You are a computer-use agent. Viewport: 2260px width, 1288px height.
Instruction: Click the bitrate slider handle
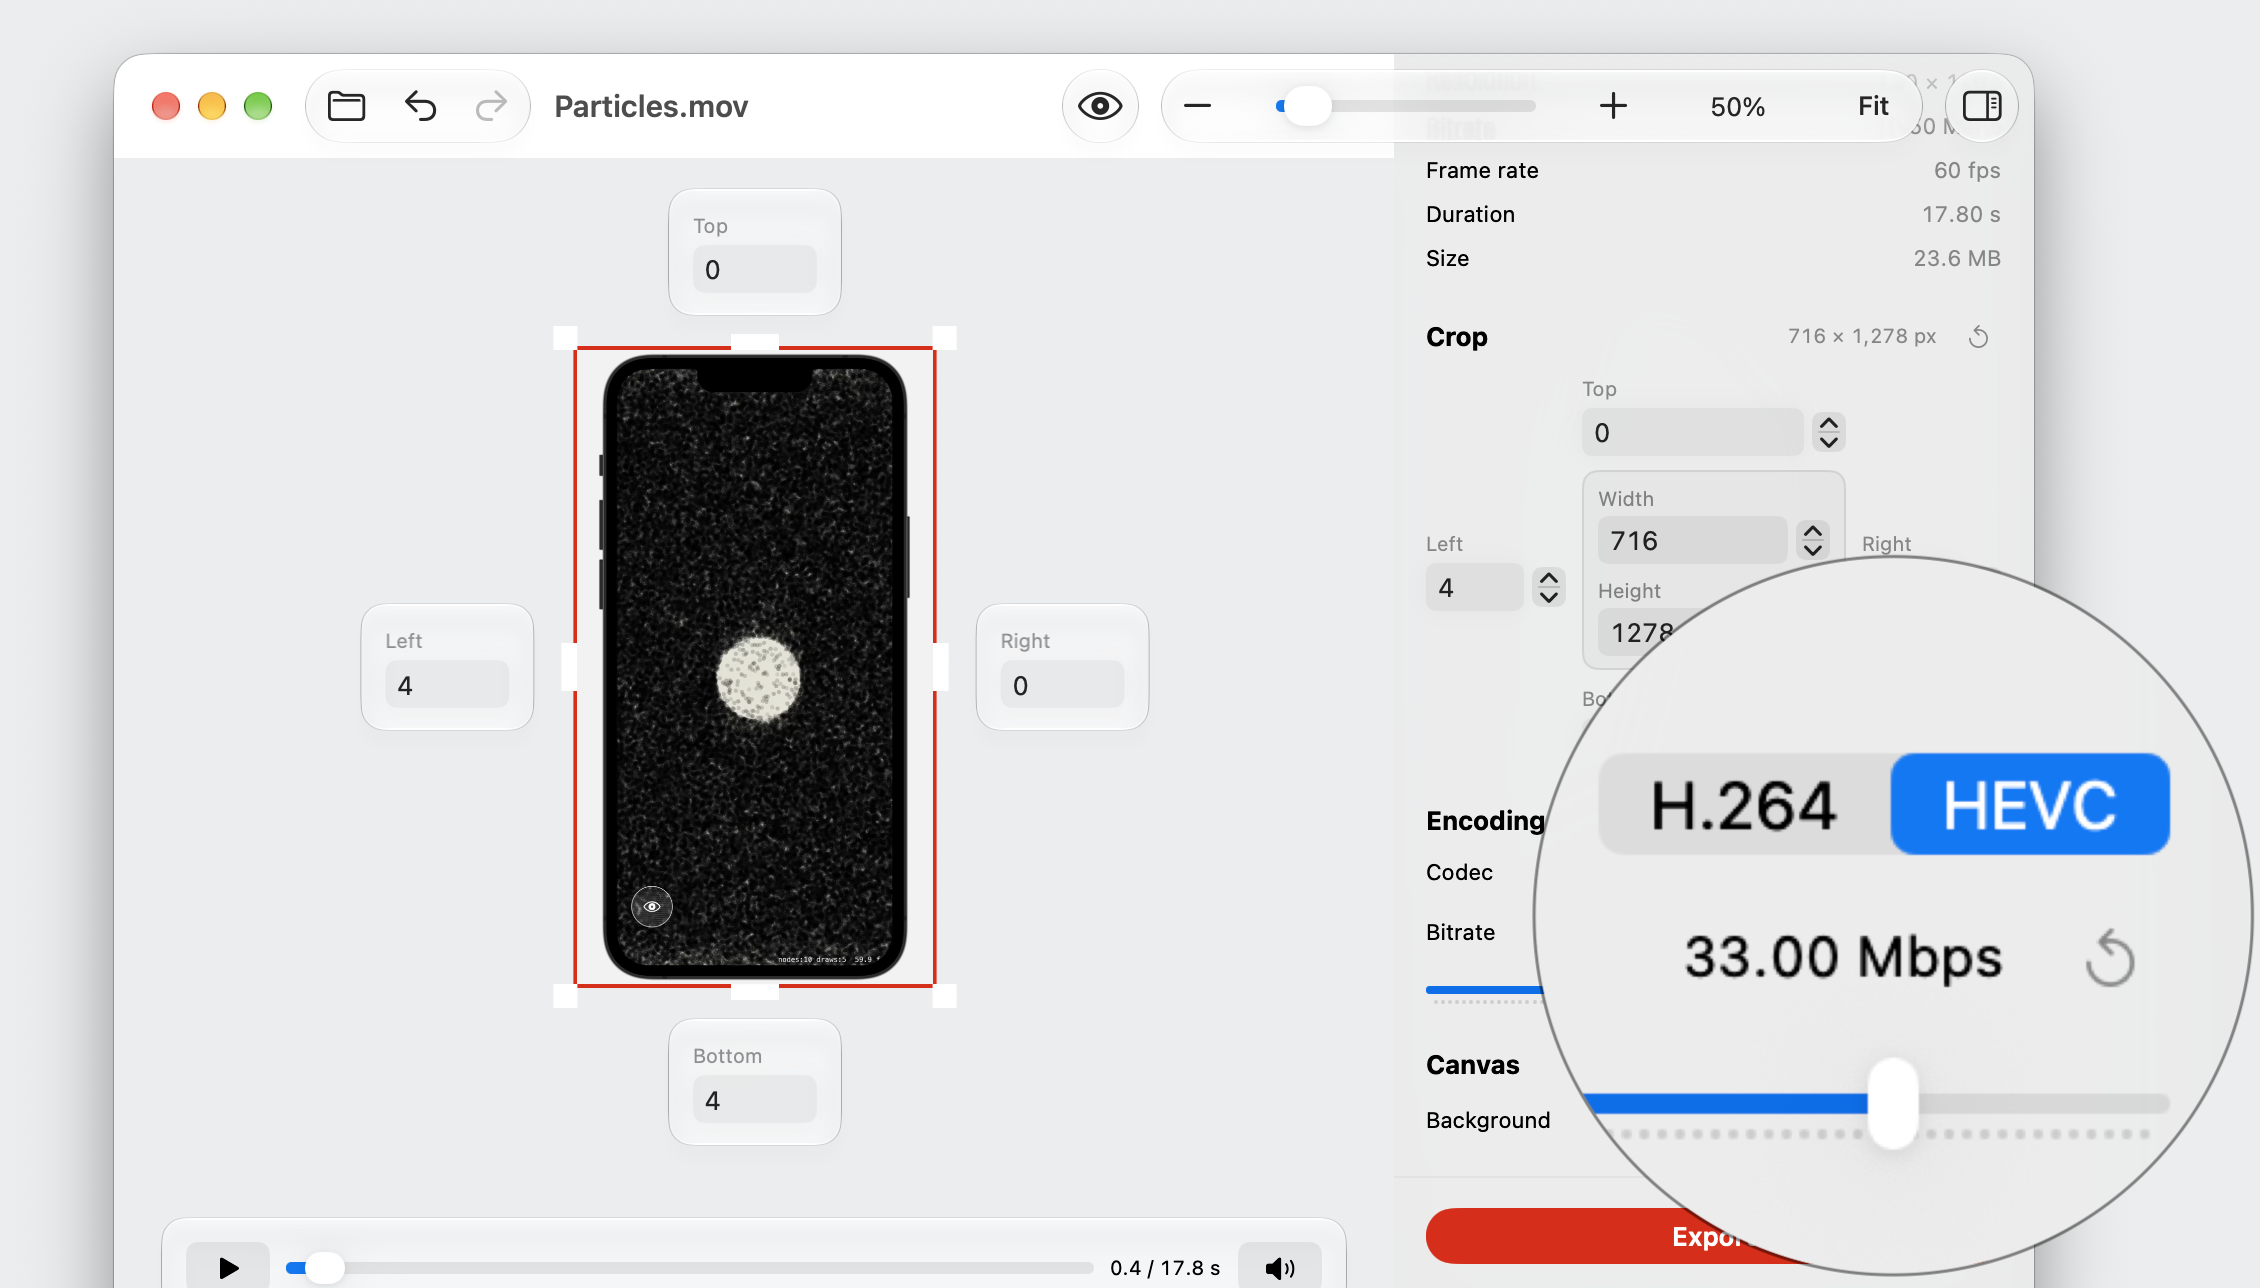click(1892, 1104)
